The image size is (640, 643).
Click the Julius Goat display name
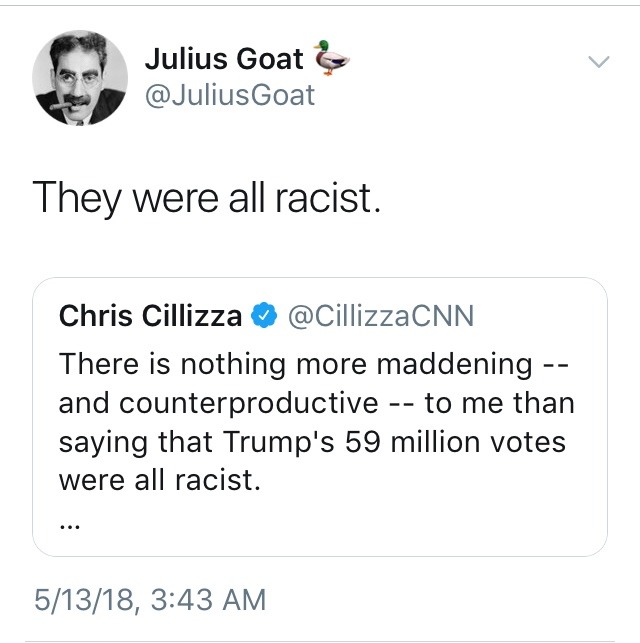coord(224,59)
